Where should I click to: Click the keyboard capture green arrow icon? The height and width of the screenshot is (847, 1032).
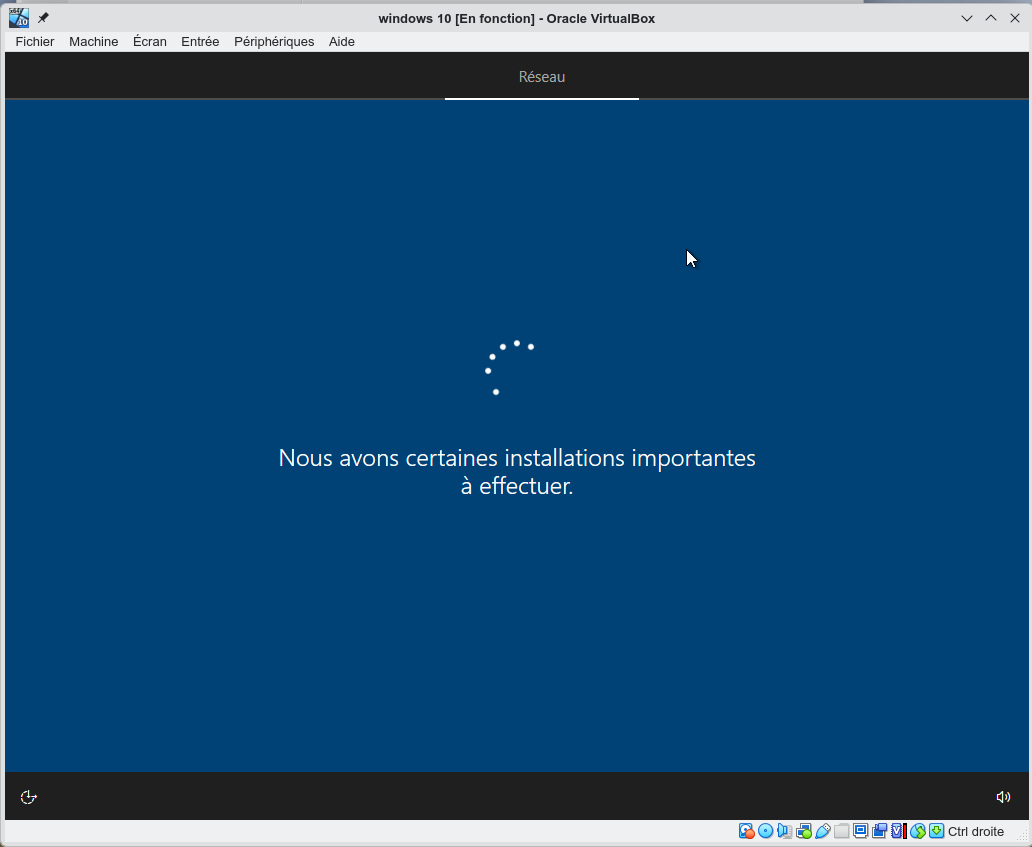point(937,831)
